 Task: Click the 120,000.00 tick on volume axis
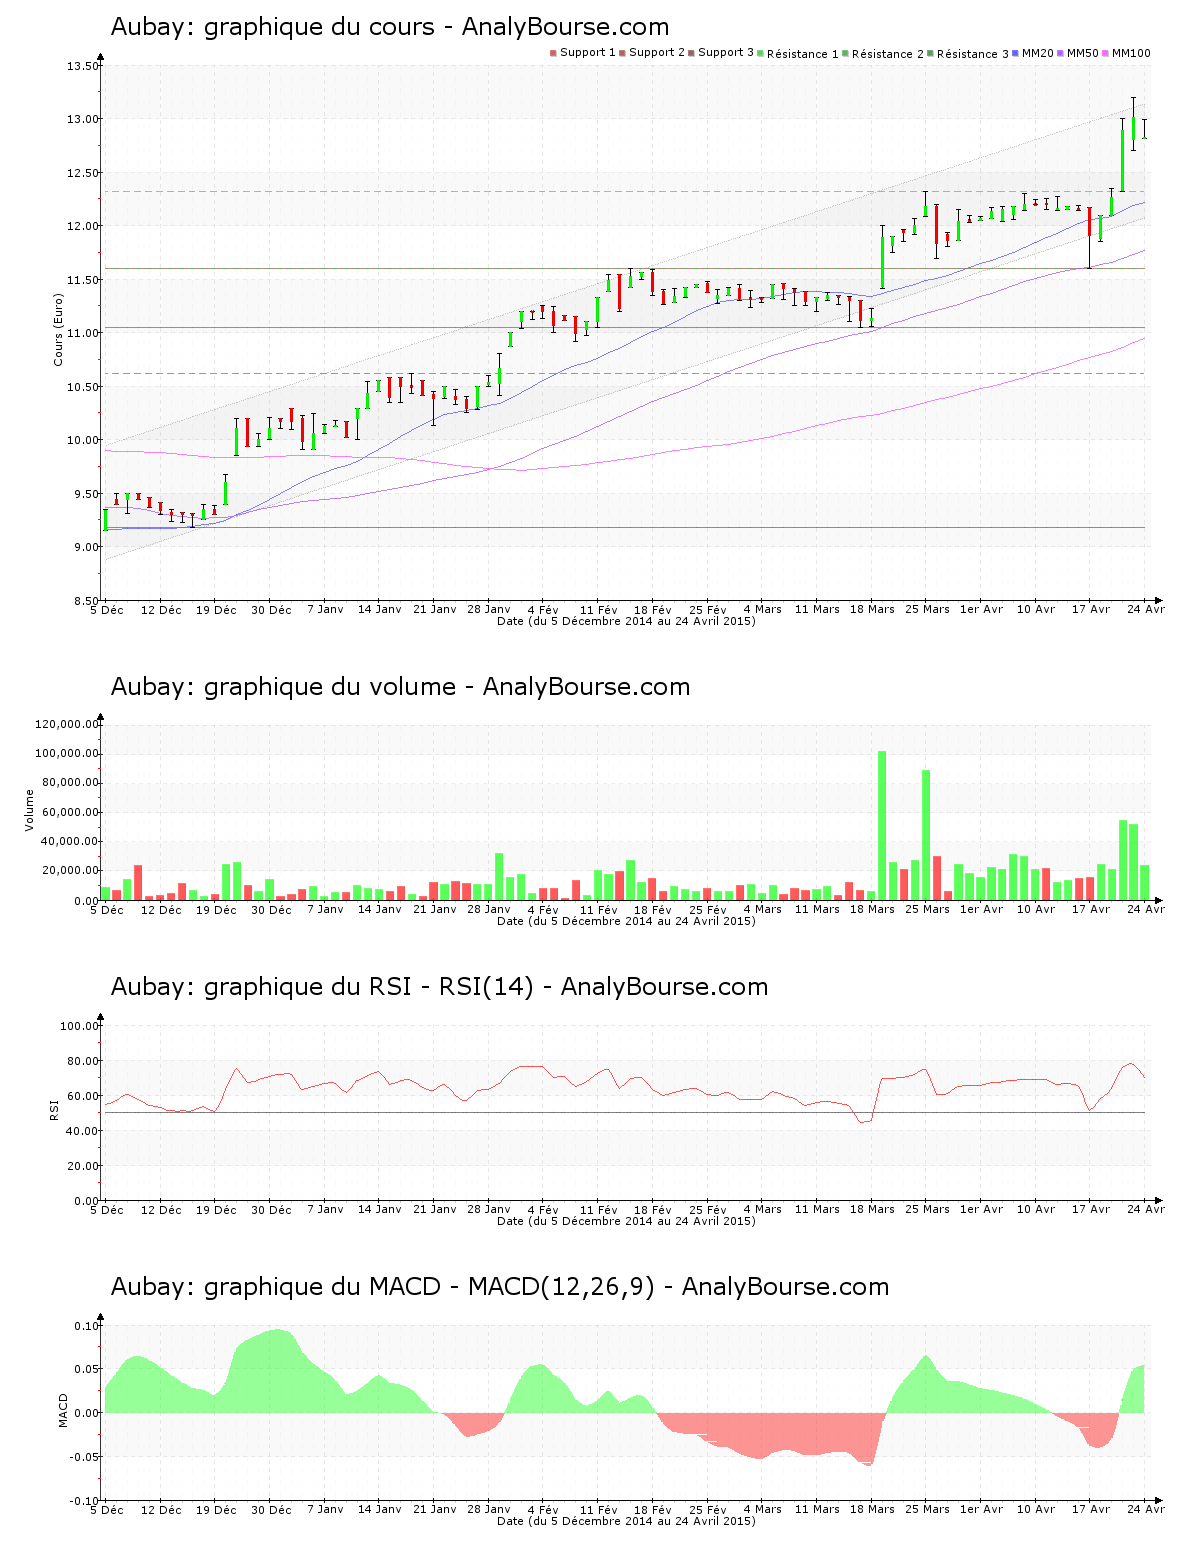click(66, 724)
